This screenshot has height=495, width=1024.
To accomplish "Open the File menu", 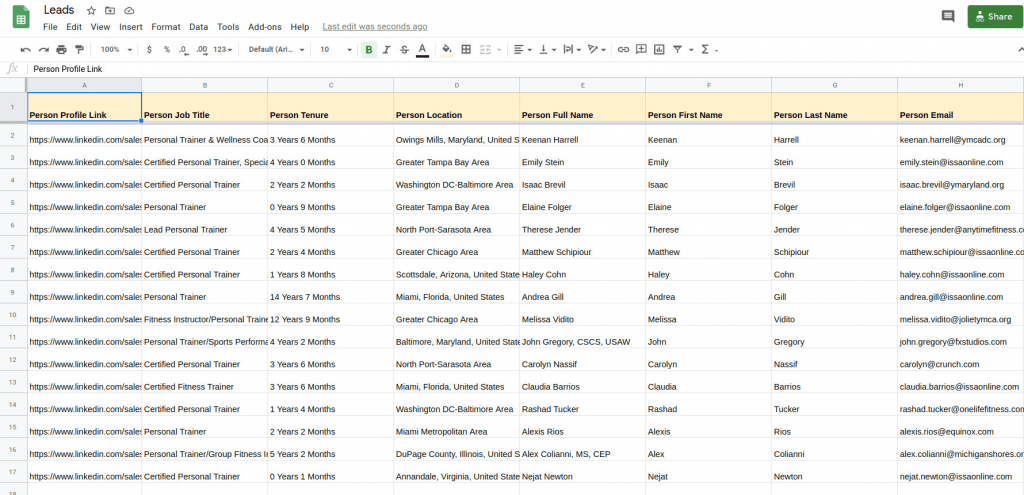I will click(50, 27).
